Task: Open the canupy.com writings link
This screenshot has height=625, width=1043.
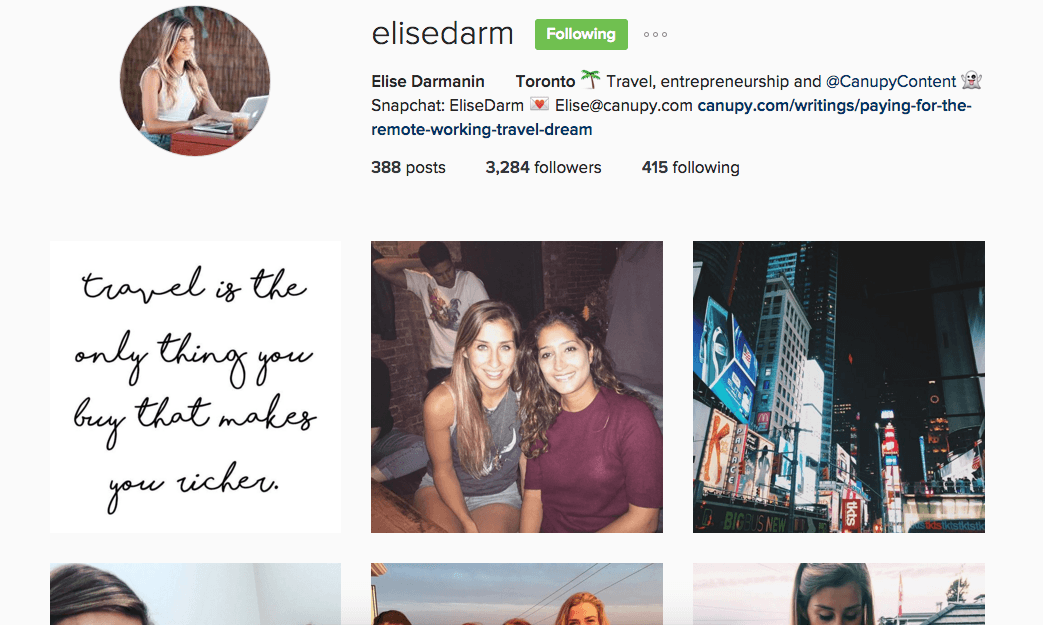Action: pos(671,118)
